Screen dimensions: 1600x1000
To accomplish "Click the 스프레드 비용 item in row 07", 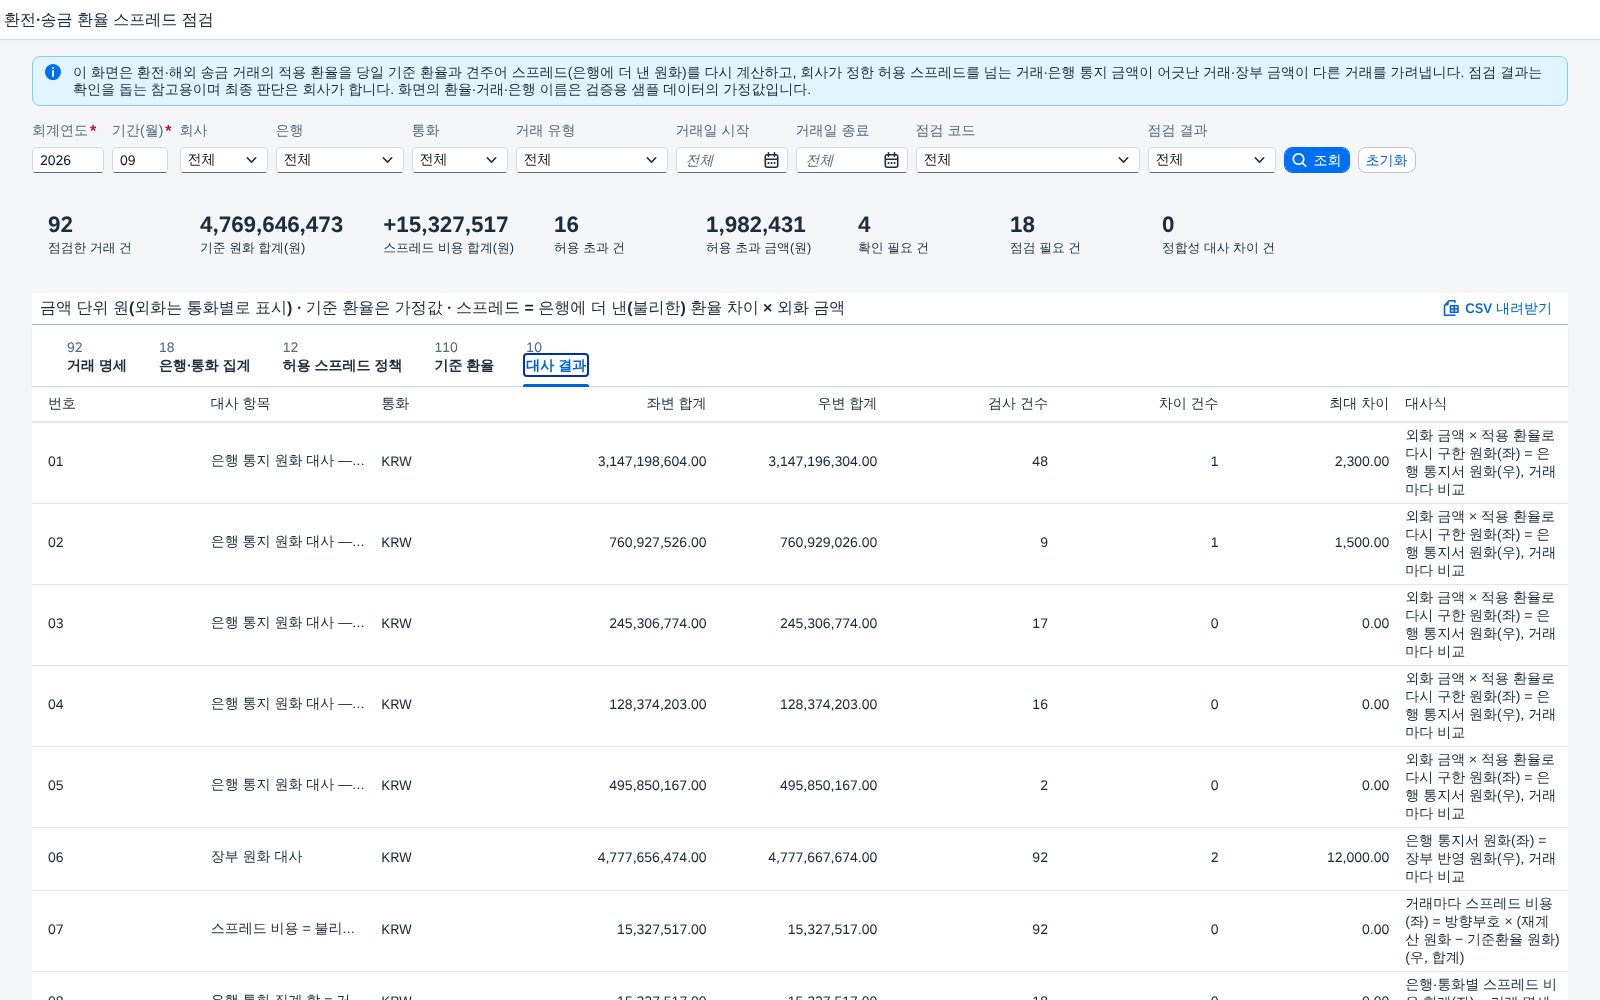I will 283,929.
